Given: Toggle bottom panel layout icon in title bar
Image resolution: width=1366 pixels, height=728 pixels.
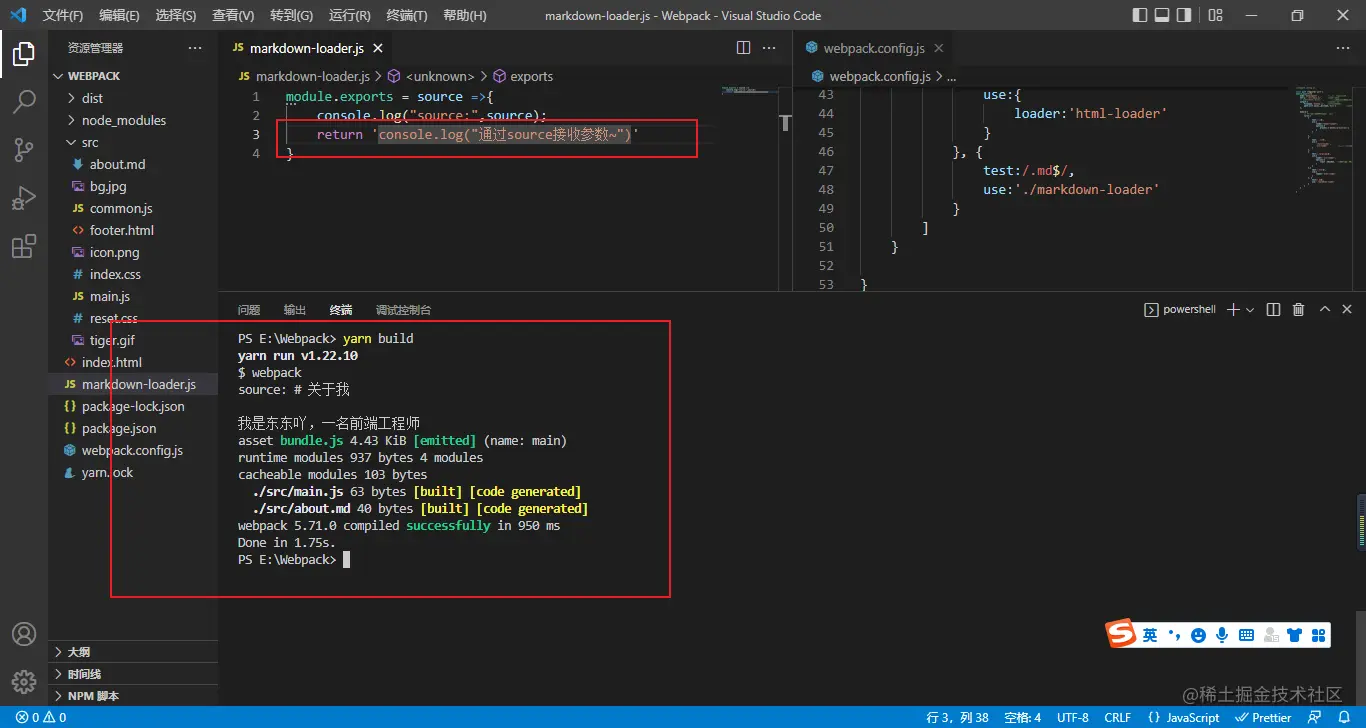Looking at the screenshot, I should point(1162,15).
